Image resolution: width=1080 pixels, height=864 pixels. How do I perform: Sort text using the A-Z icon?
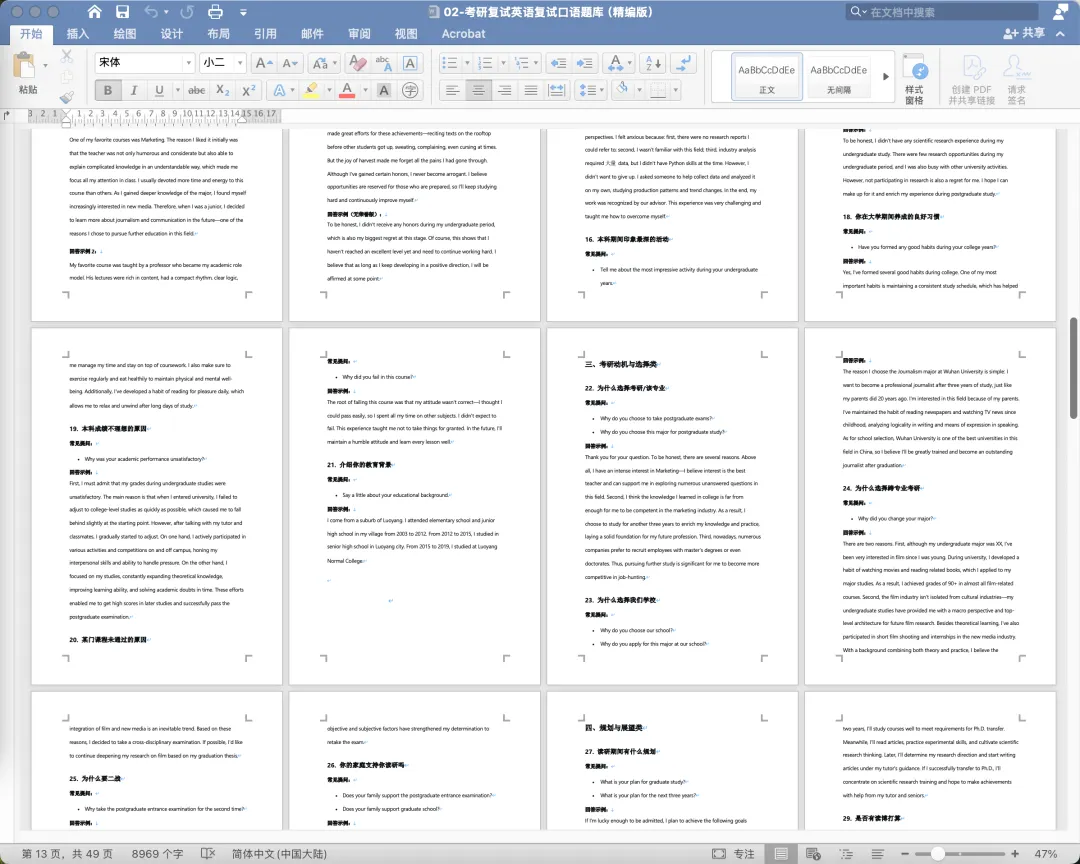pos(653,63)
